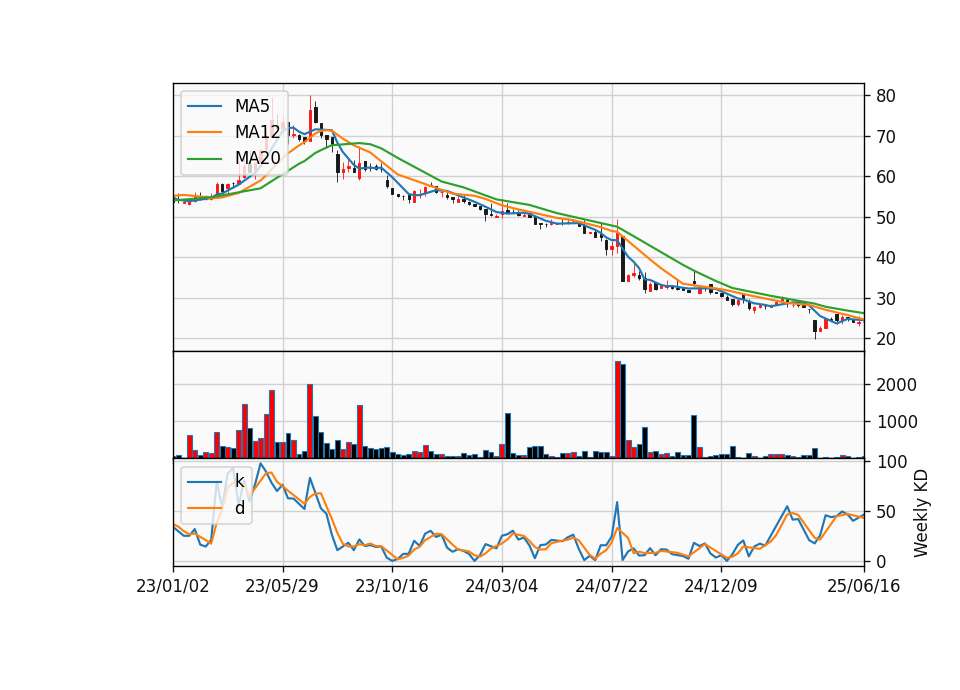Click the orange MA12 legend line sample

click(204, 132)
